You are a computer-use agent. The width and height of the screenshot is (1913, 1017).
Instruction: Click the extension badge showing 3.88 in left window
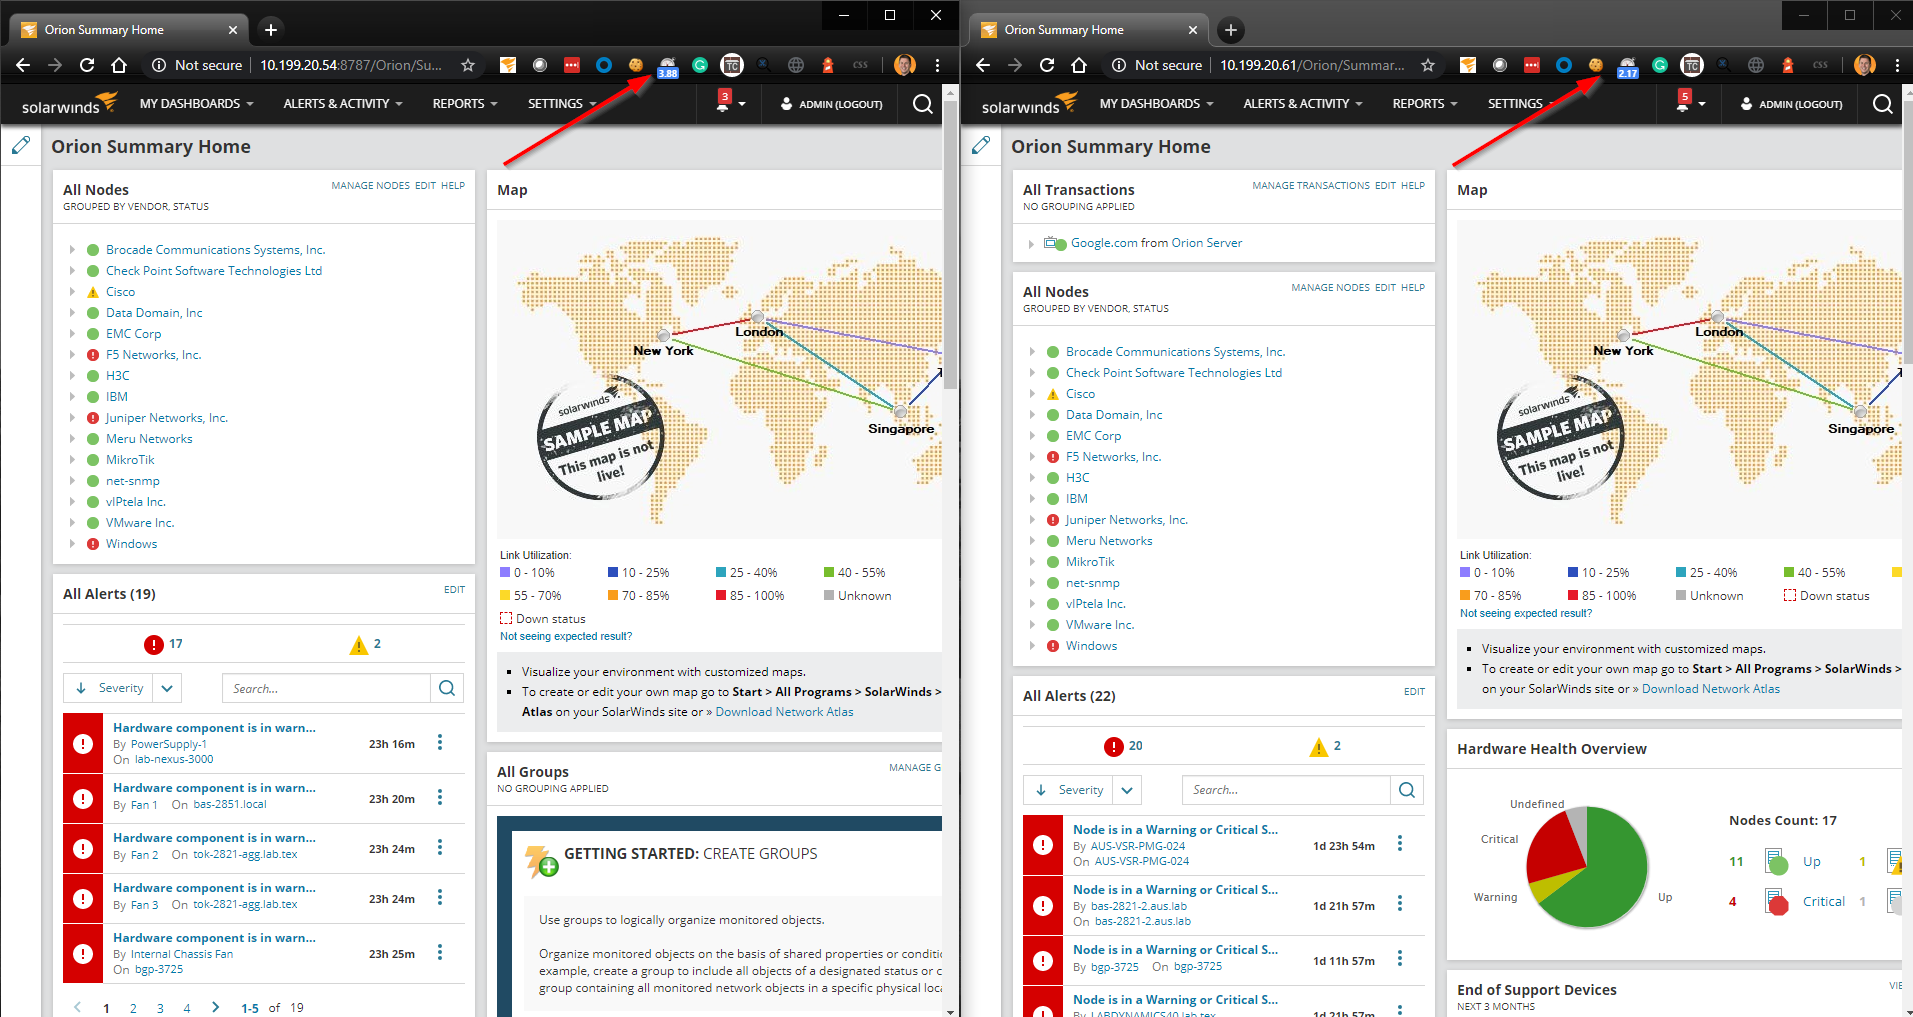(x=667, y=67)
